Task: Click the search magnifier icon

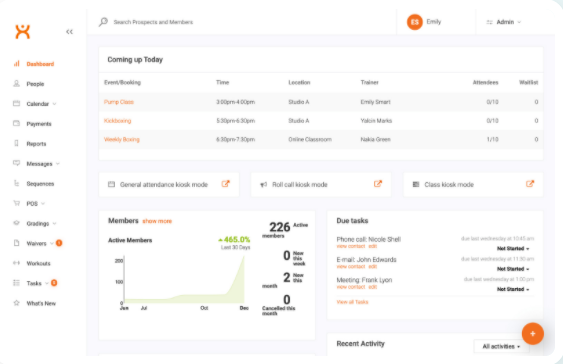Action: coord(103,22)
